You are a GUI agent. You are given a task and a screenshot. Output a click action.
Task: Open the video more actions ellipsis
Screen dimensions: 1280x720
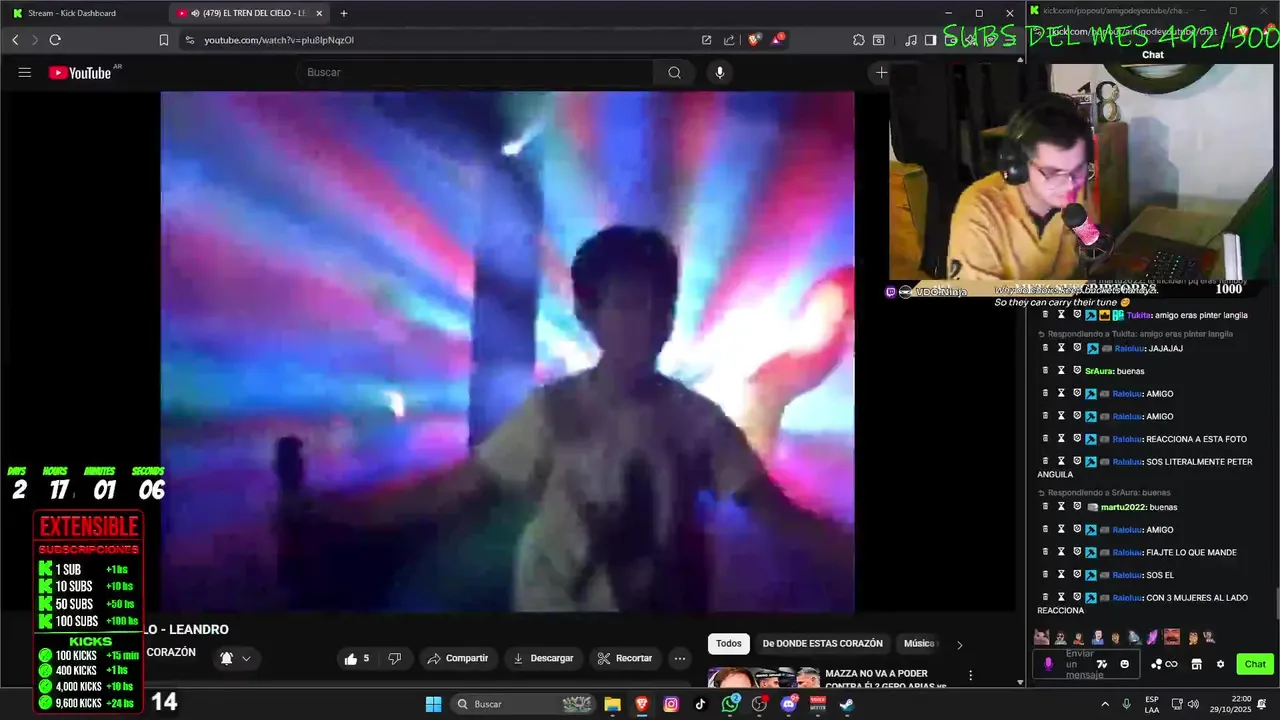[x=680, y=658]
